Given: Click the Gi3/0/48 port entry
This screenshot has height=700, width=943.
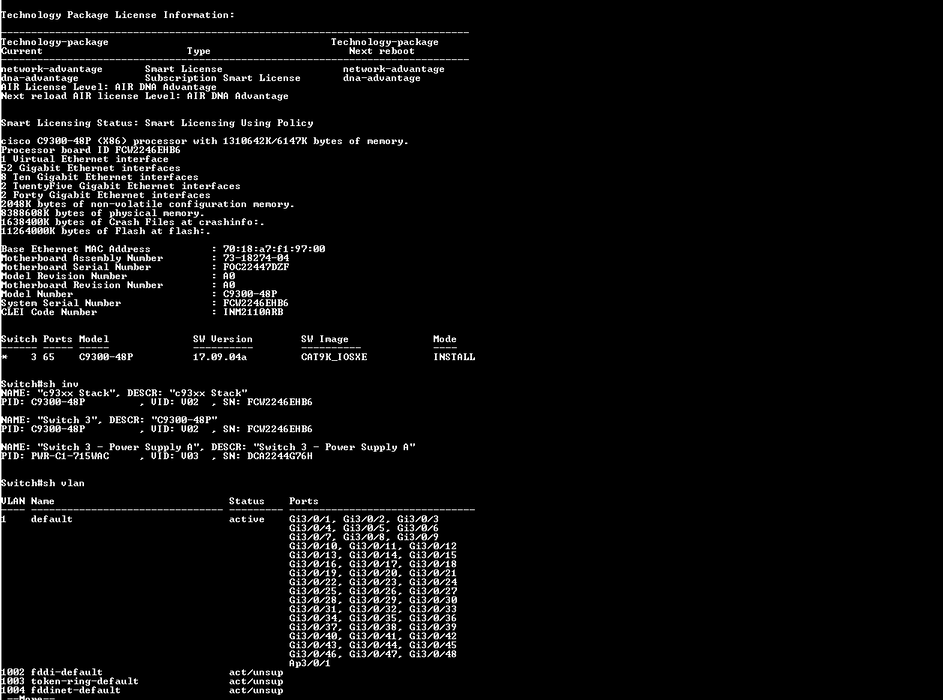Looking at the screenshot, I should tap(433, 654).
